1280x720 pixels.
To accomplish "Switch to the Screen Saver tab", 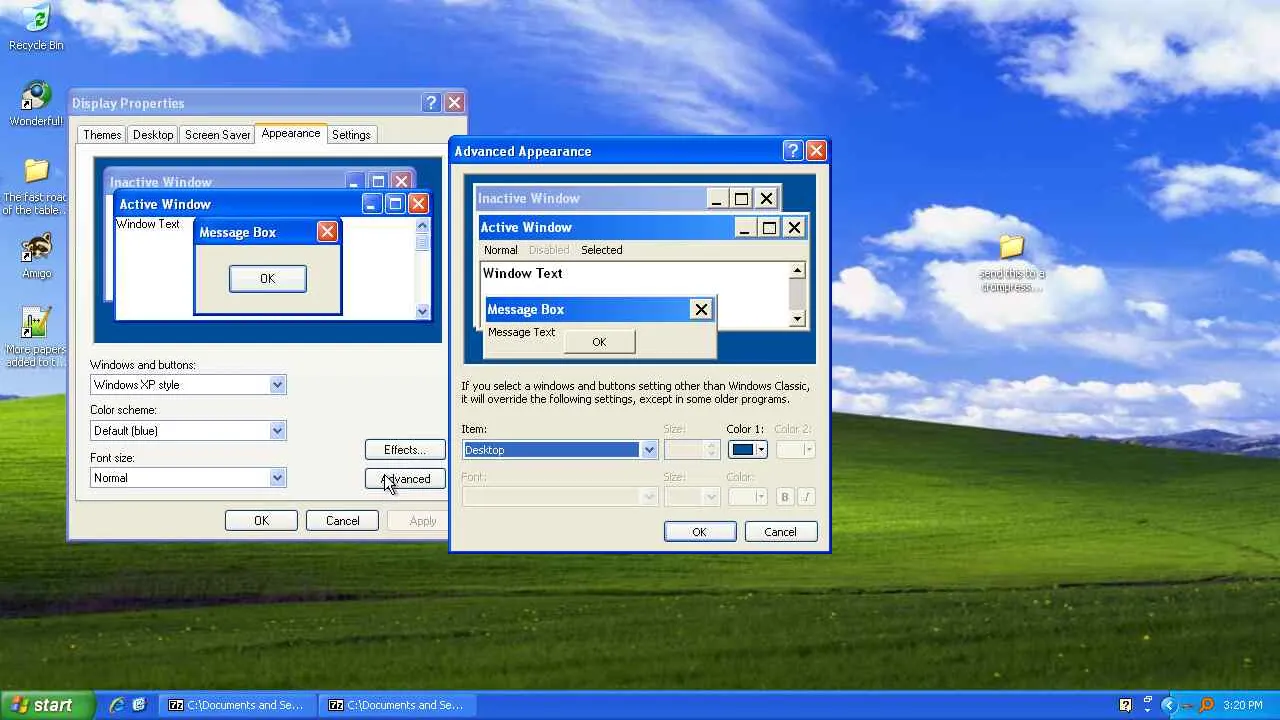I will coord(217,135).
